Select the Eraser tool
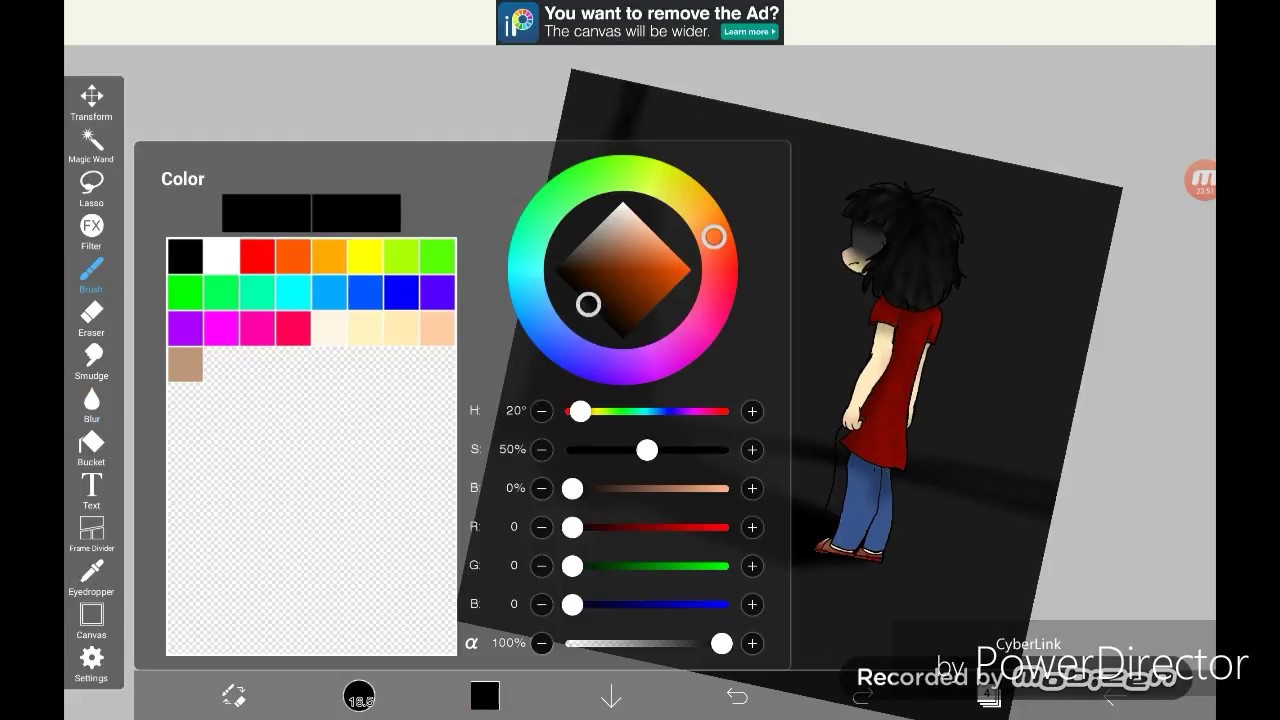The image size is (1280, 720). coord(92,318)
